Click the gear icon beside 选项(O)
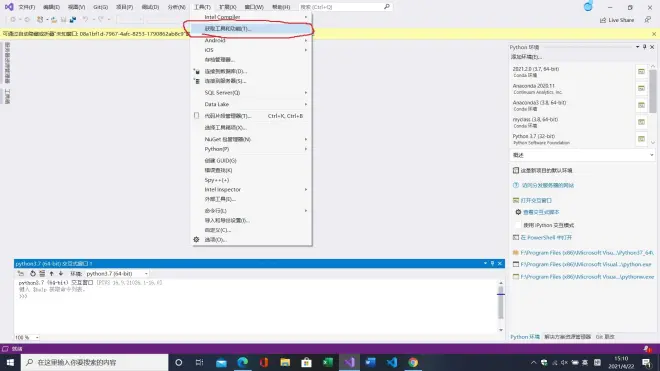Viewport: 660px width, 371px height. pos(196,239)
